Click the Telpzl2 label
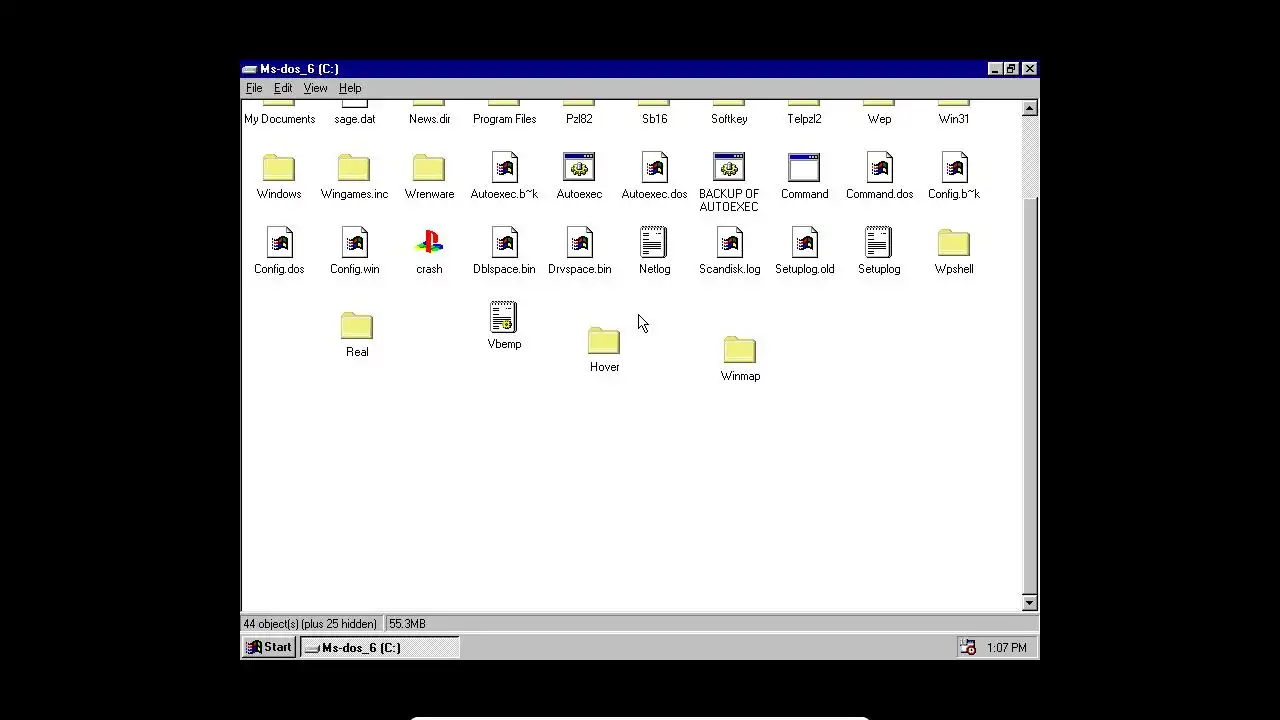Screen dimensions: 1280x720 tap(804, 119)
